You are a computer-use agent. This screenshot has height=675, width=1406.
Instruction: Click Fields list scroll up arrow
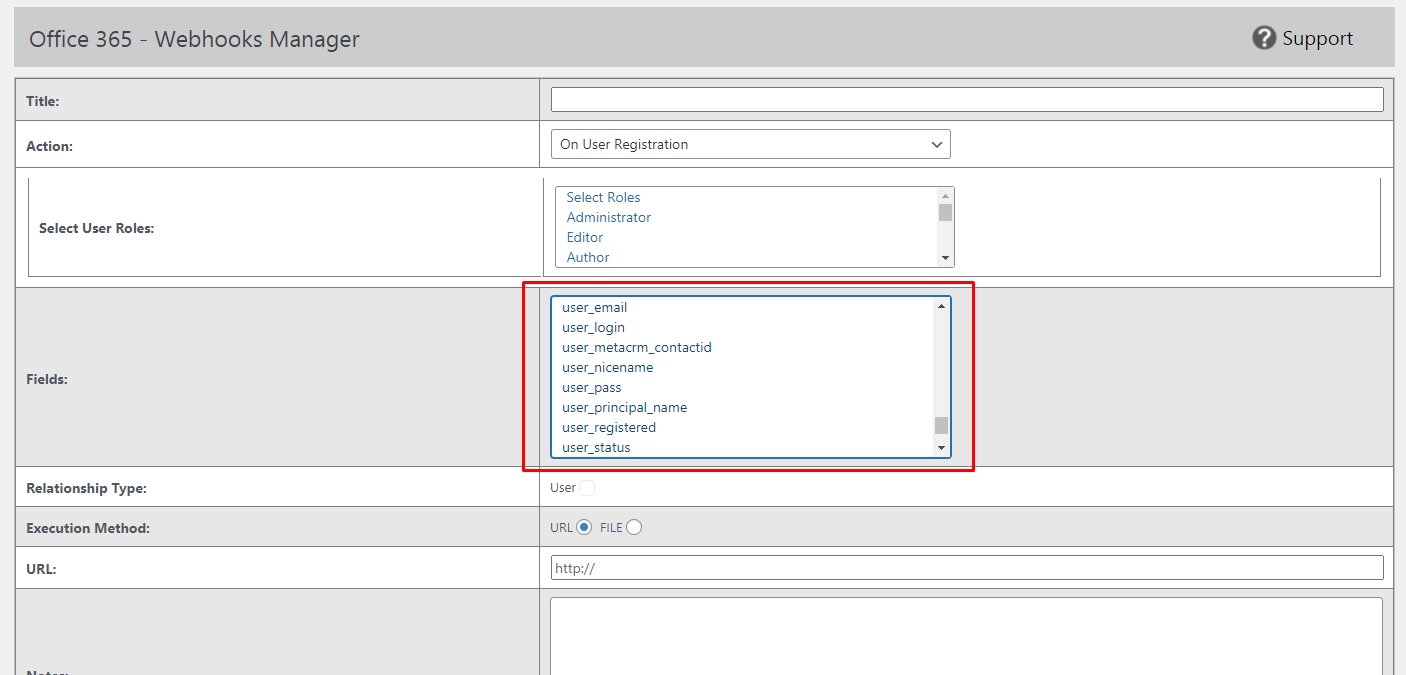pyautogui.click(x=941, y=306)
